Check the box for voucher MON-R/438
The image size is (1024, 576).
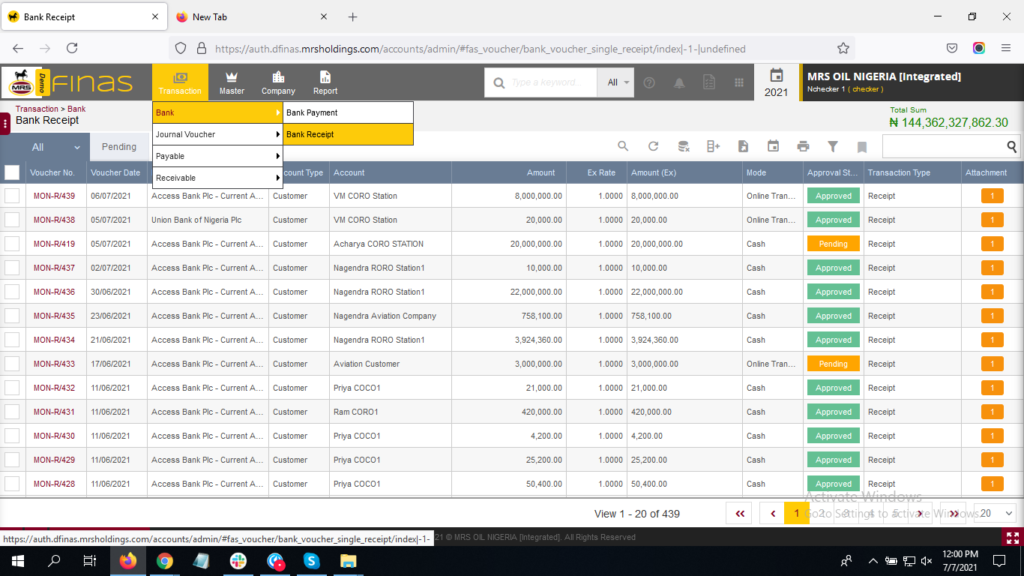click(12, 220)
